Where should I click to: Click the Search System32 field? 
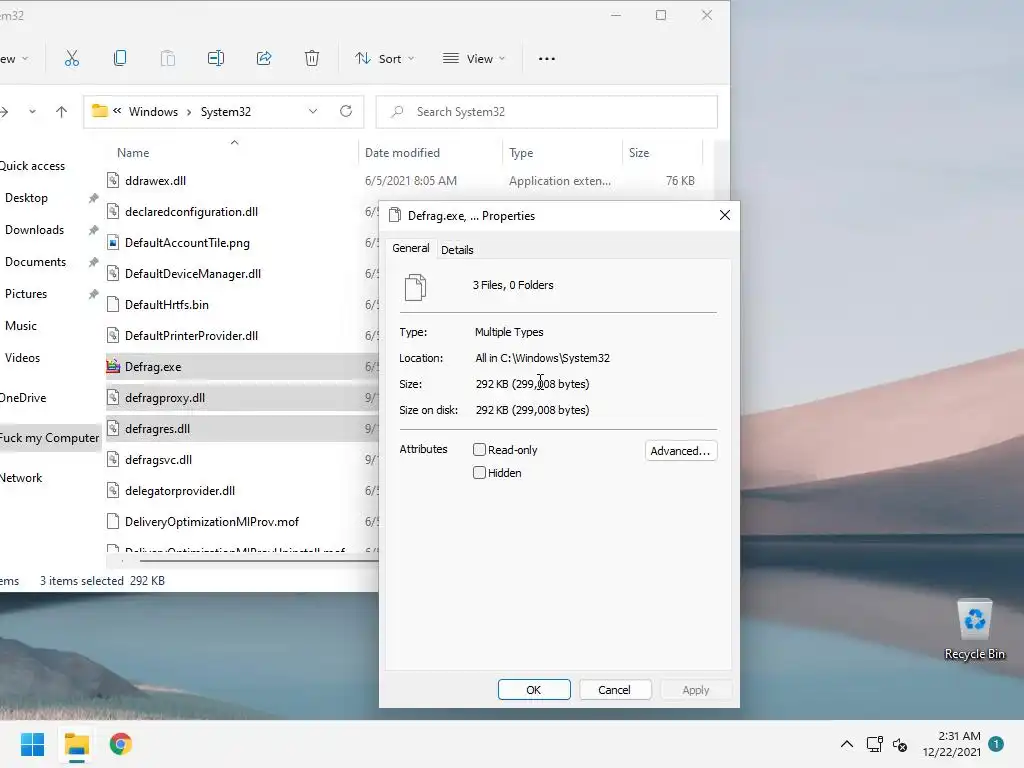coord(547,112)
